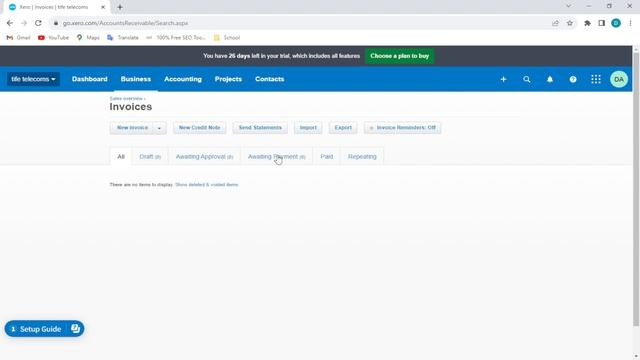Screen dimensions: 640x360
Task: Open the YouTube bookmark
Action: [53, 38]
